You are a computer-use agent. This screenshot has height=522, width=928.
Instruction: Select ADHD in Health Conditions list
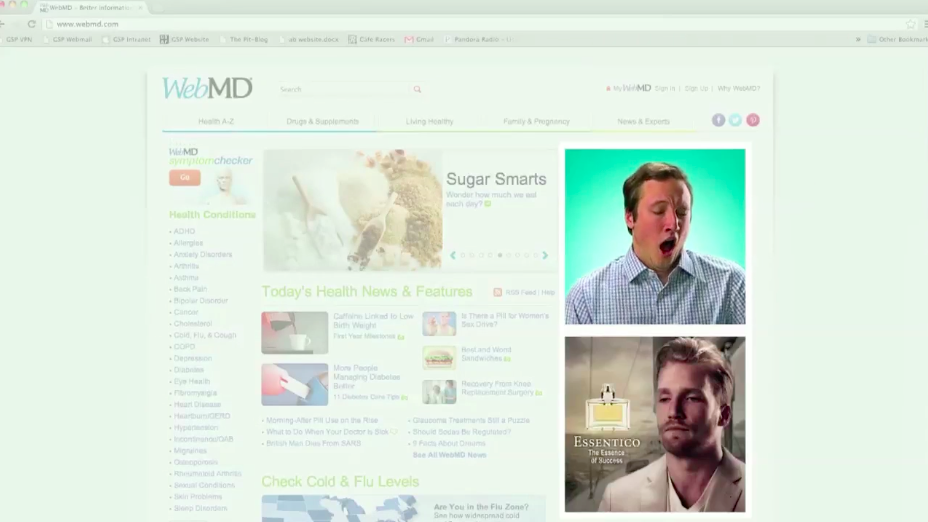pyautogui.click(x=184, y=231)
